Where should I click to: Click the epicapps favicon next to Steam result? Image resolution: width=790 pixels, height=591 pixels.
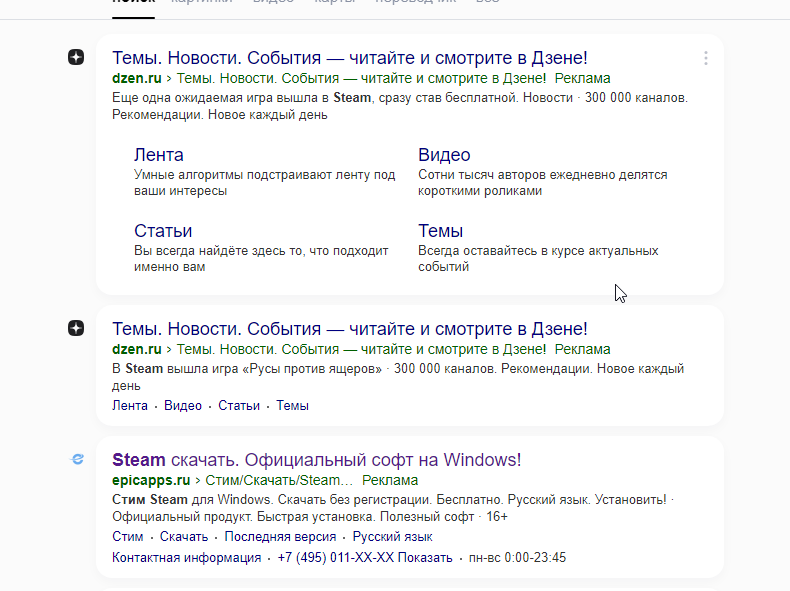point(76,459)
